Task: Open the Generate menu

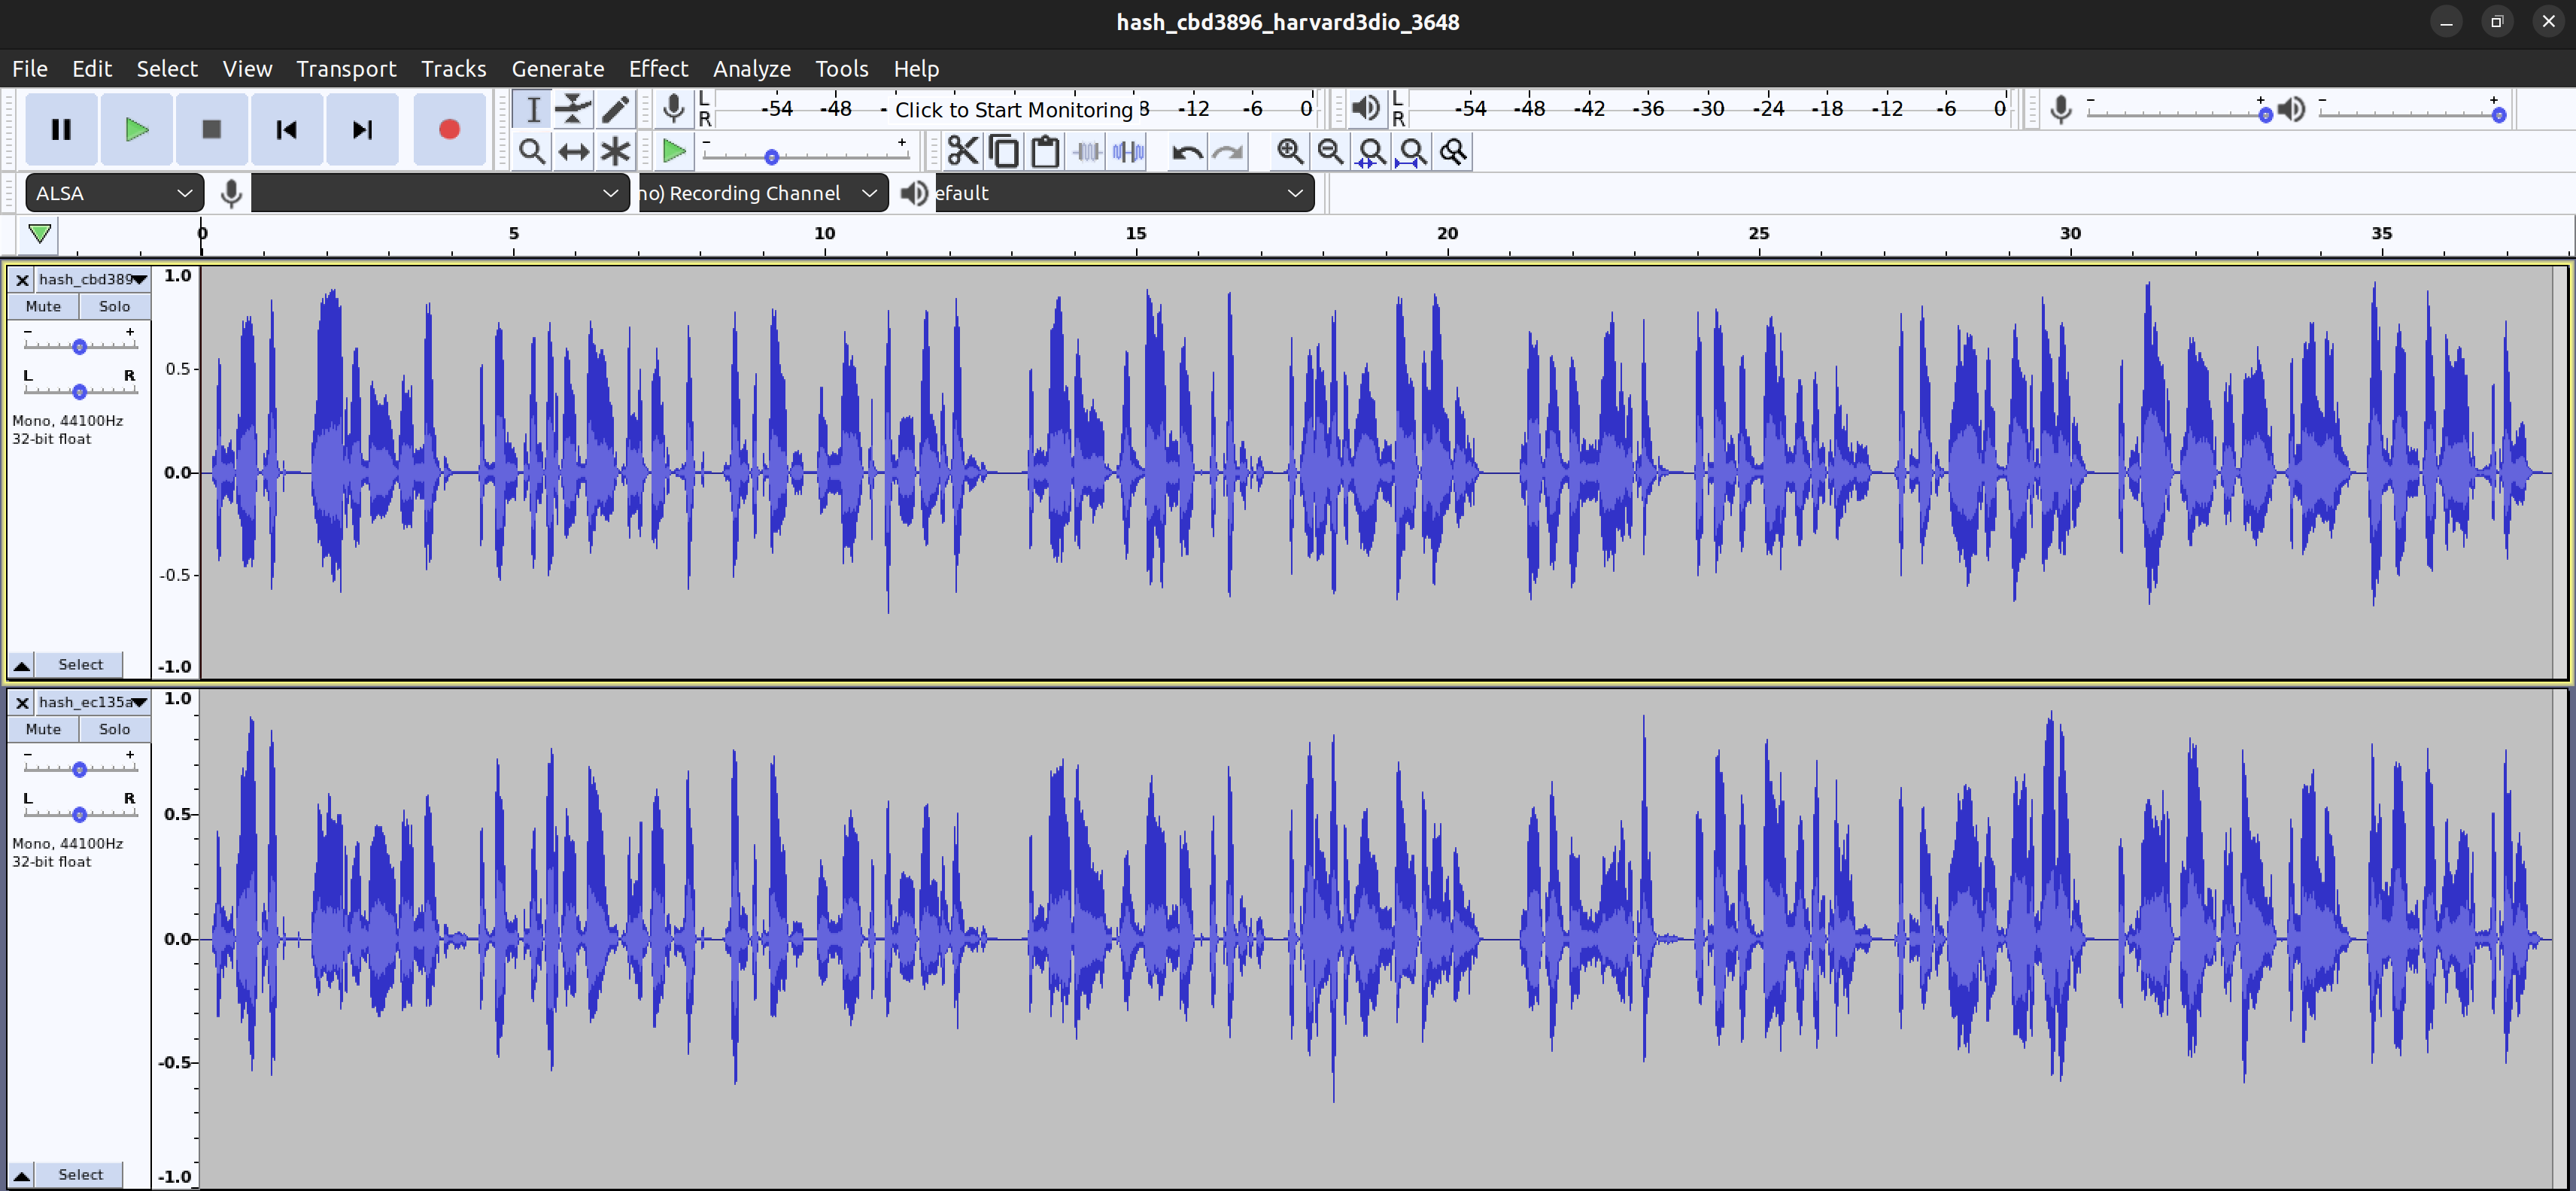Action: coord(557,69)
